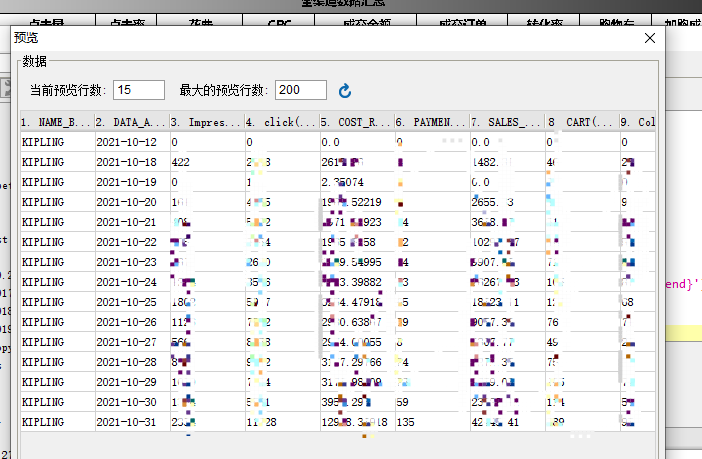
Task: Select the CART column header
Action: click(x=582, y=122)
